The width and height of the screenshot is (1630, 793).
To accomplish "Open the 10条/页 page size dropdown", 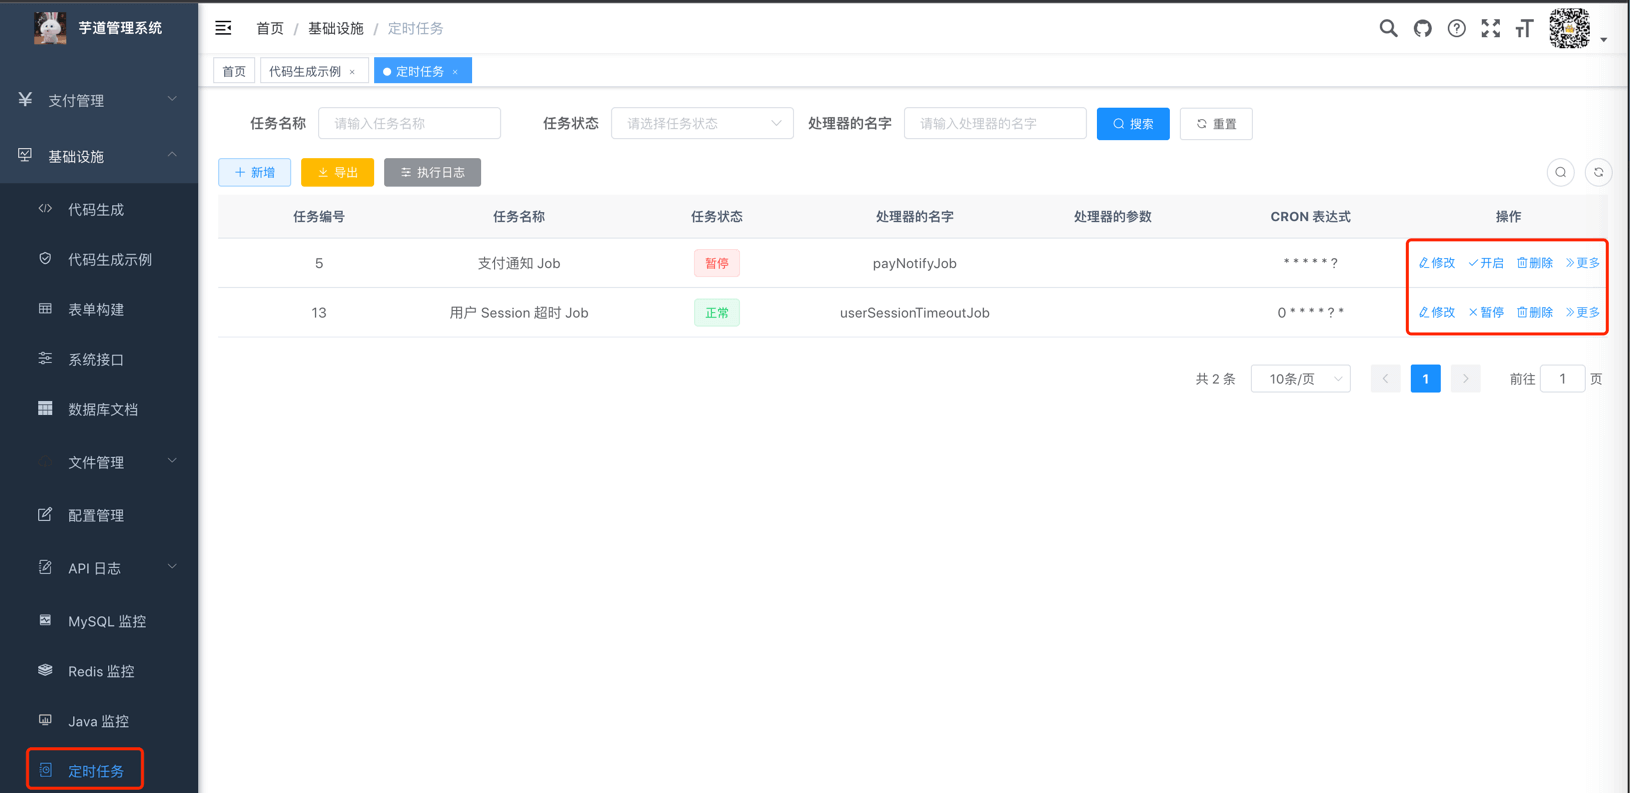I will (1300, 379).
